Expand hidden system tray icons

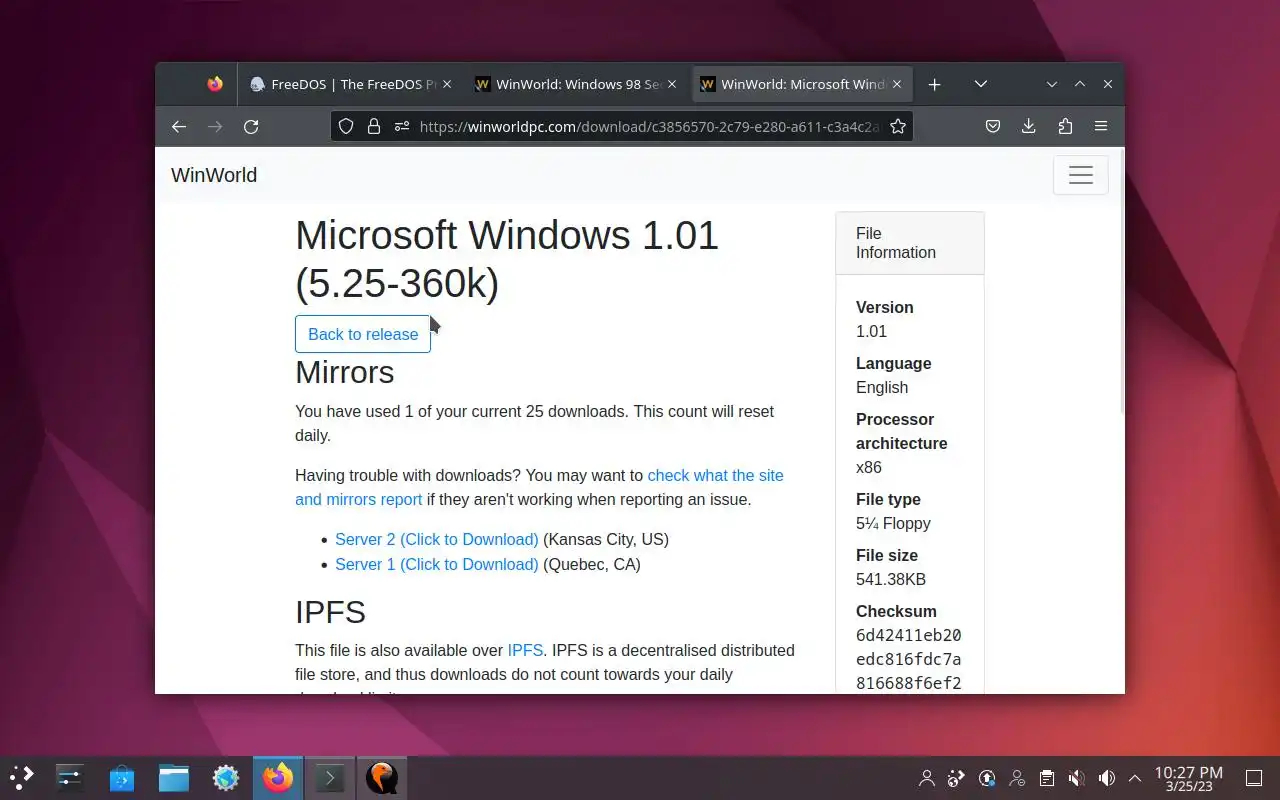[x=1134, y=777]
